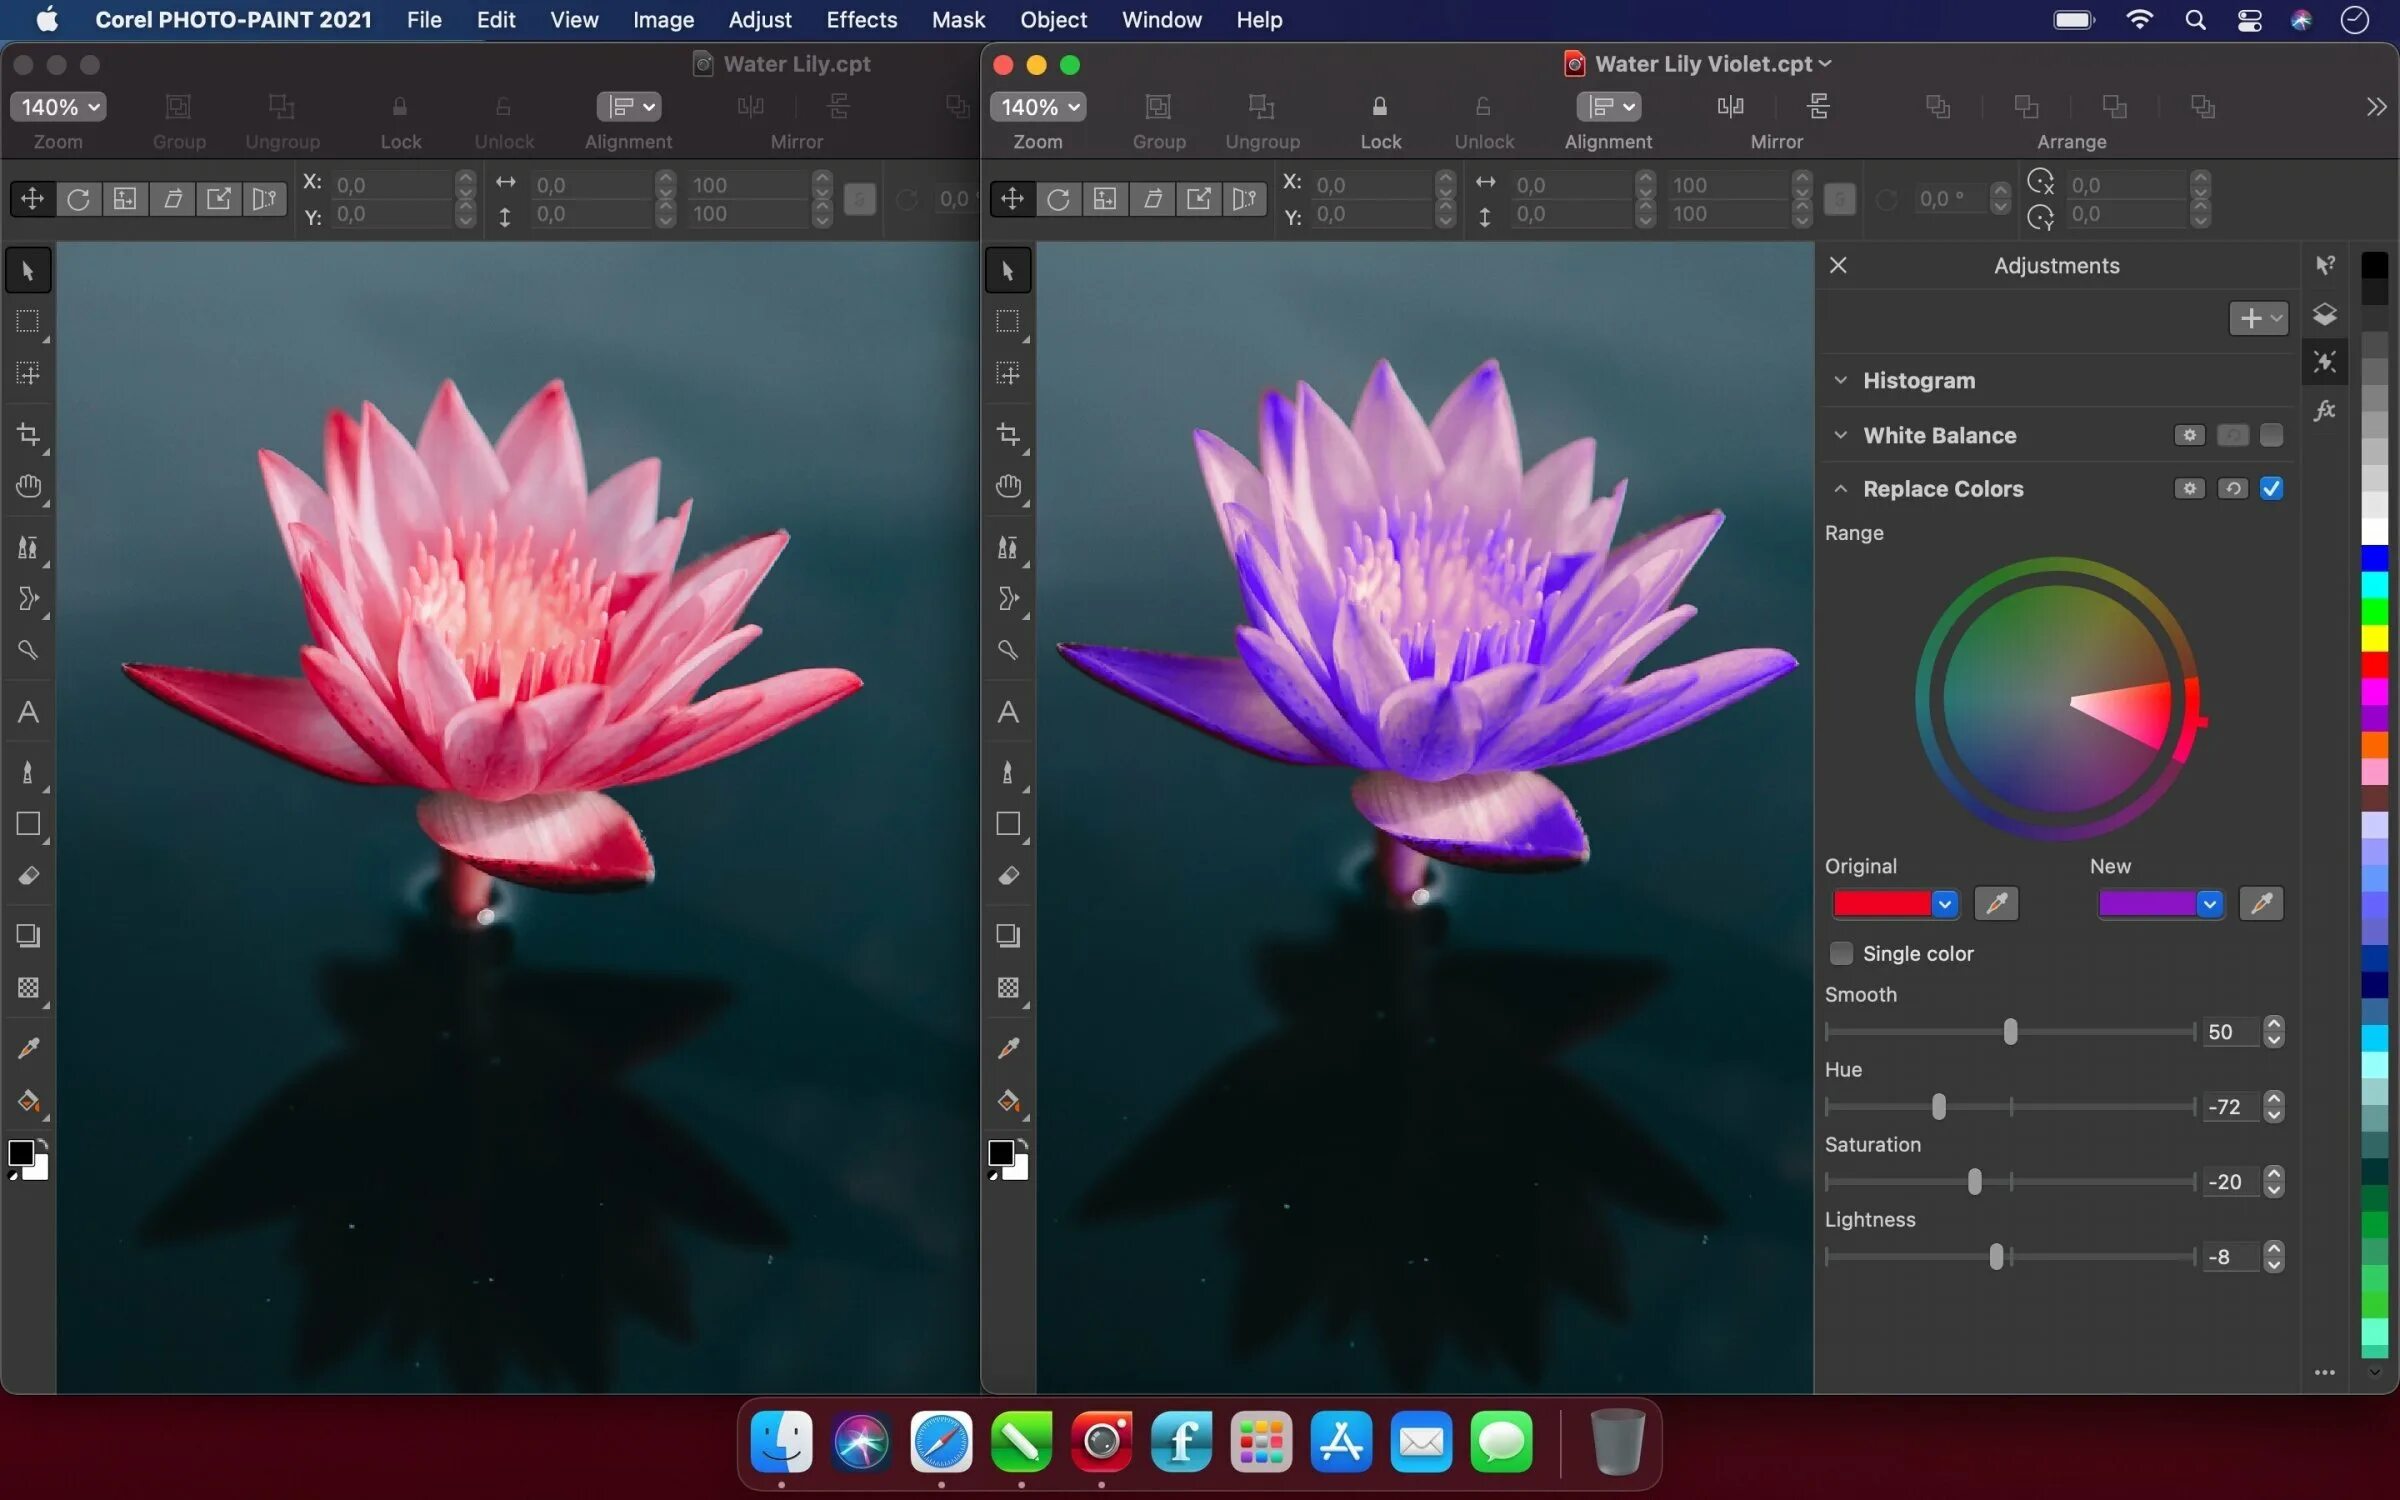This screenshot has width=2400, height=1500.
Task: Click the Lock icon in right toolbar
Action: point(1379,107)
